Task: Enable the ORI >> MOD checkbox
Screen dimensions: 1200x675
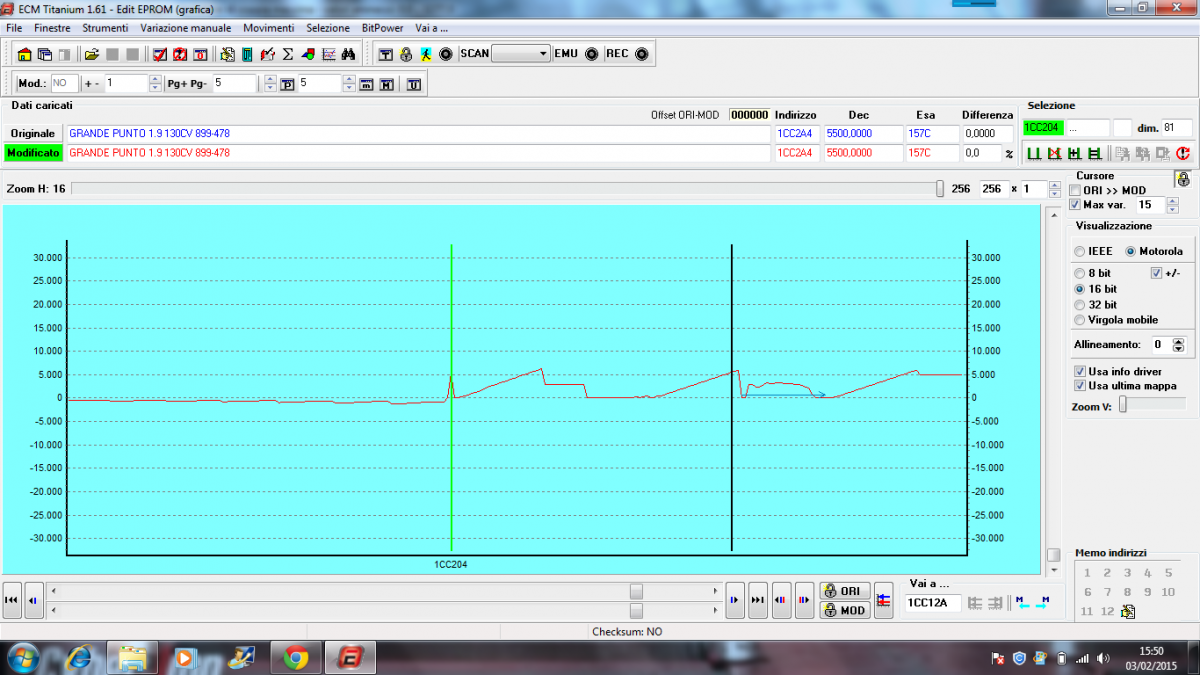Action: coord(1076,190)
